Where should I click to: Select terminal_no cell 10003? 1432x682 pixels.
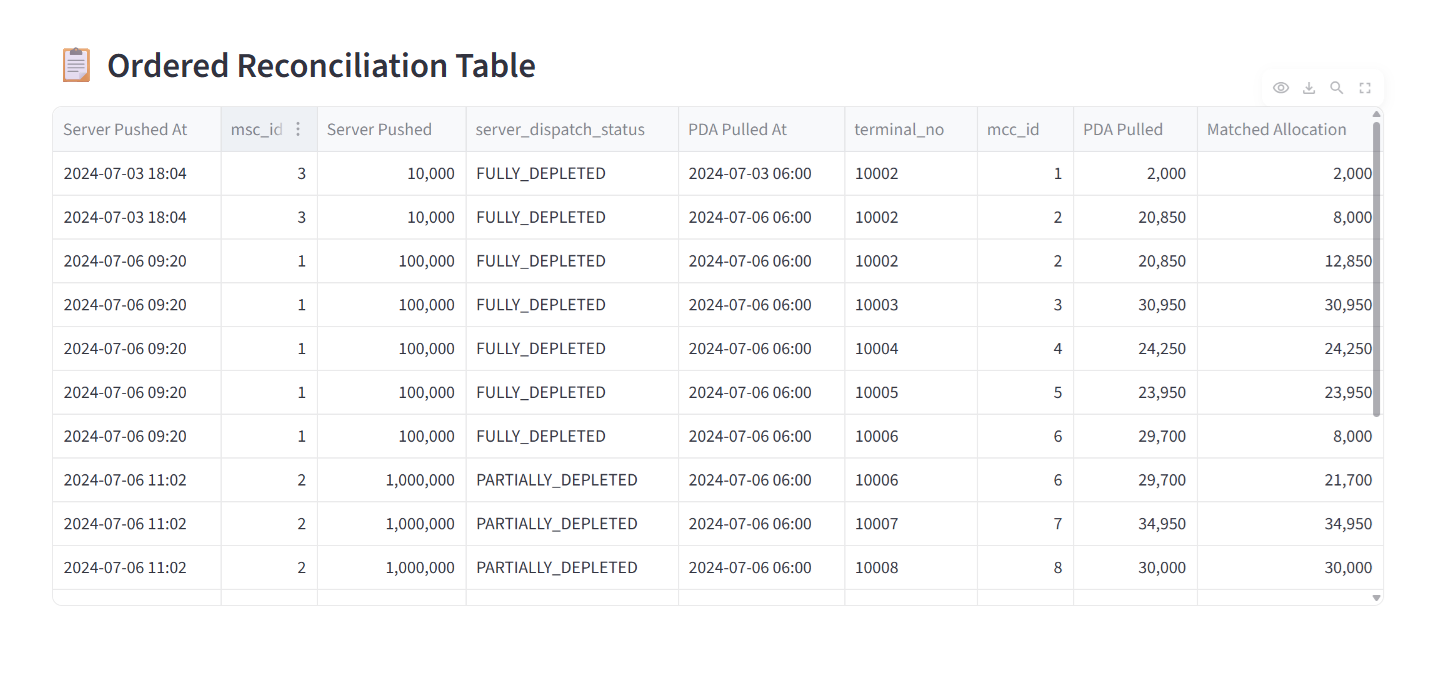click(x=911, y=304)
